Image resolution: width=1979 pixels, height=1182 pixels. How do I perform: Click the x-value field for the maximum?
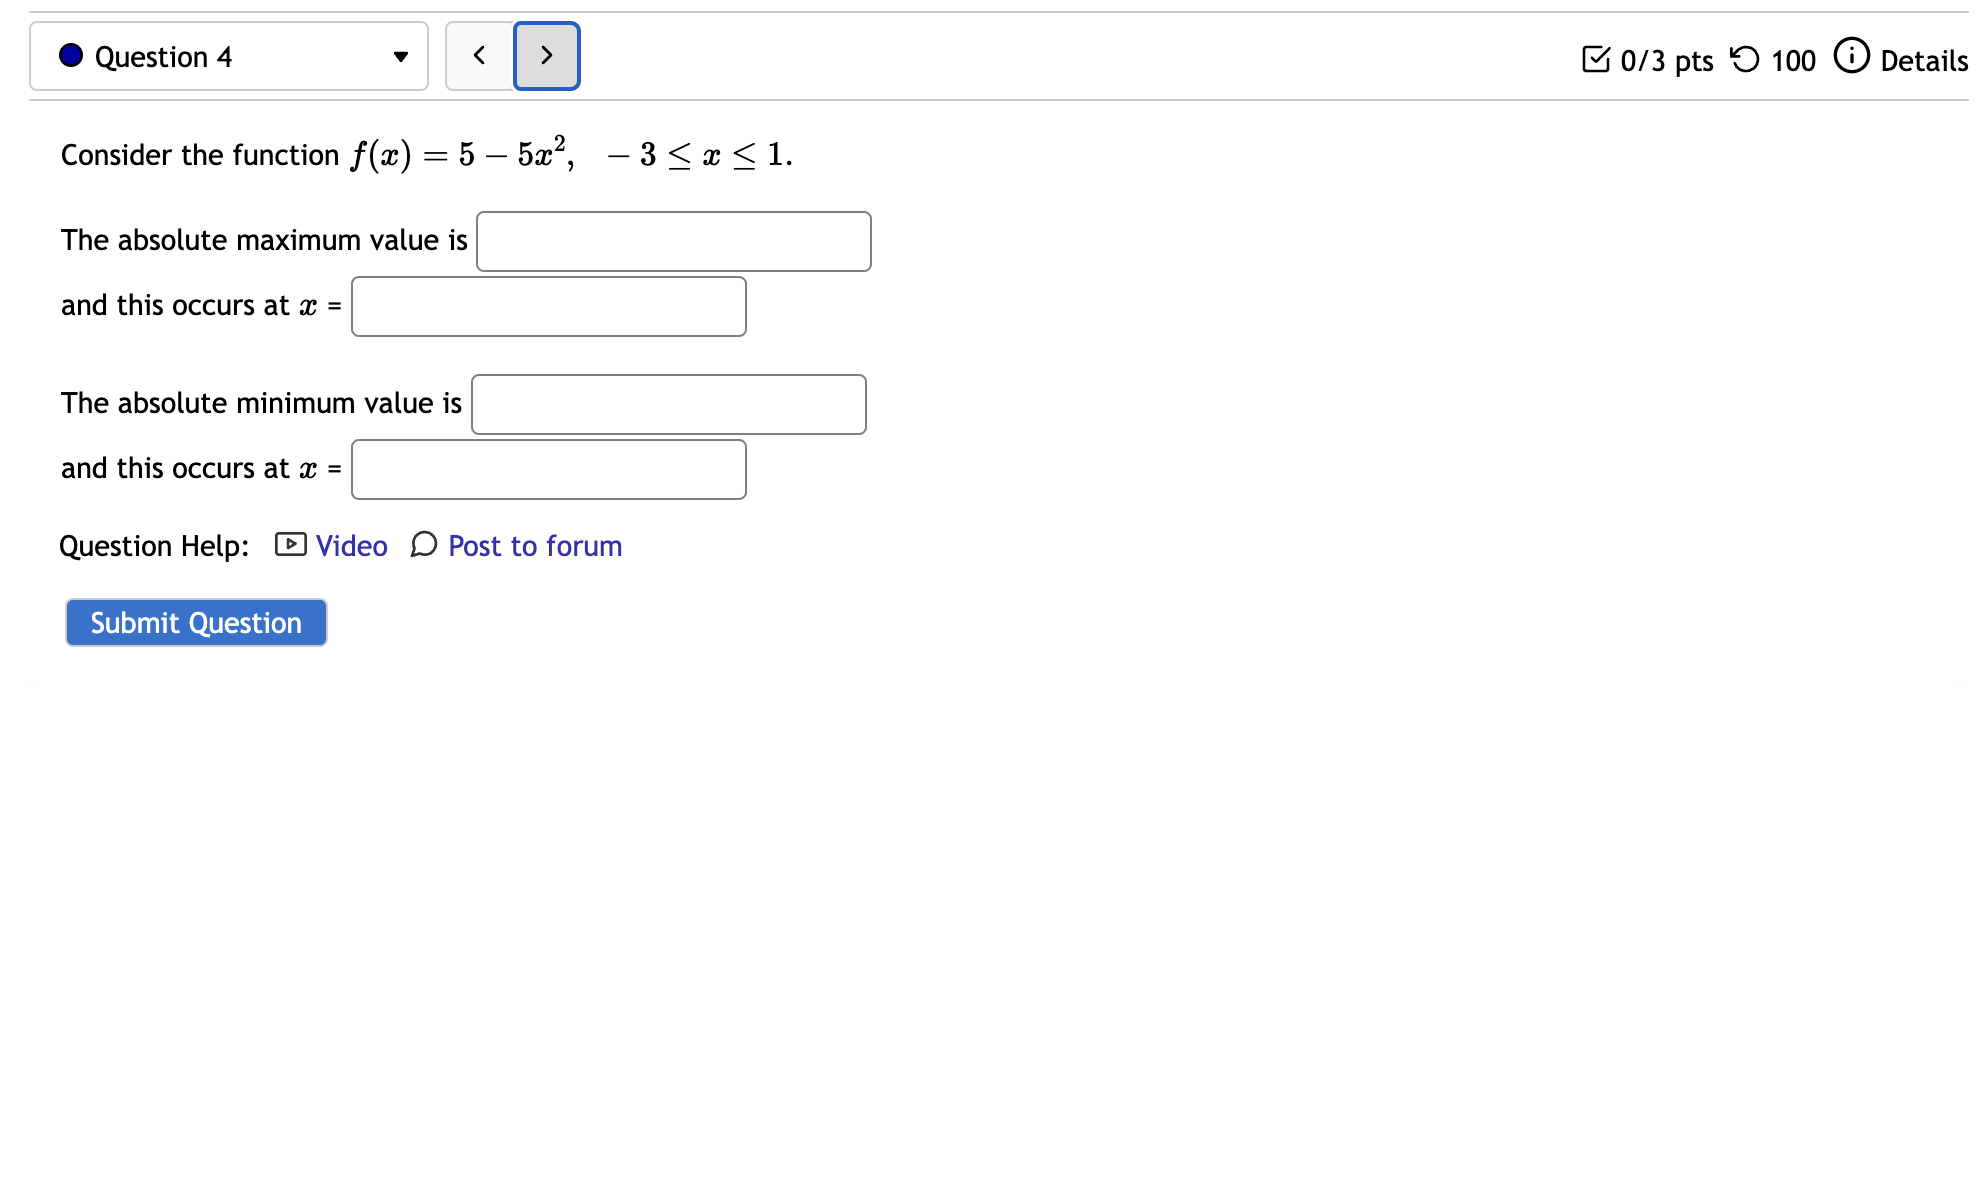click(x=548, y=306)
